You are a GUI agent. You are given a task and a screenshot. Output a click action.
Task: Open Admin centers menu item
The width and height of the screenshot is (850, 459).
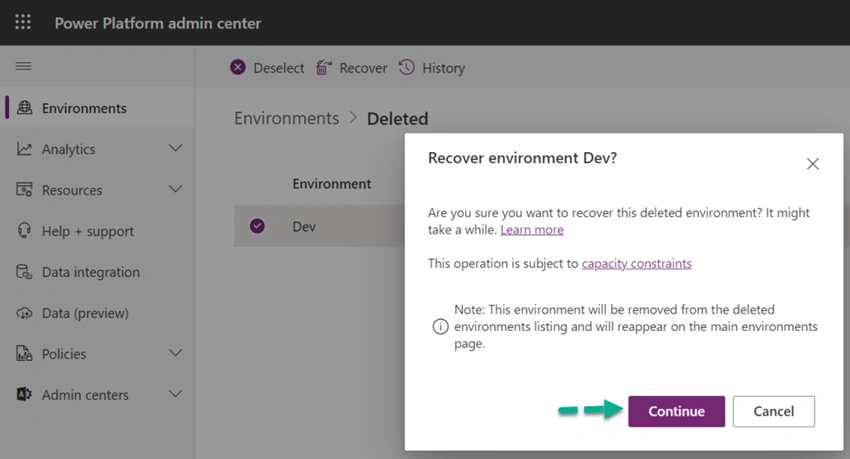pos(98,395)
